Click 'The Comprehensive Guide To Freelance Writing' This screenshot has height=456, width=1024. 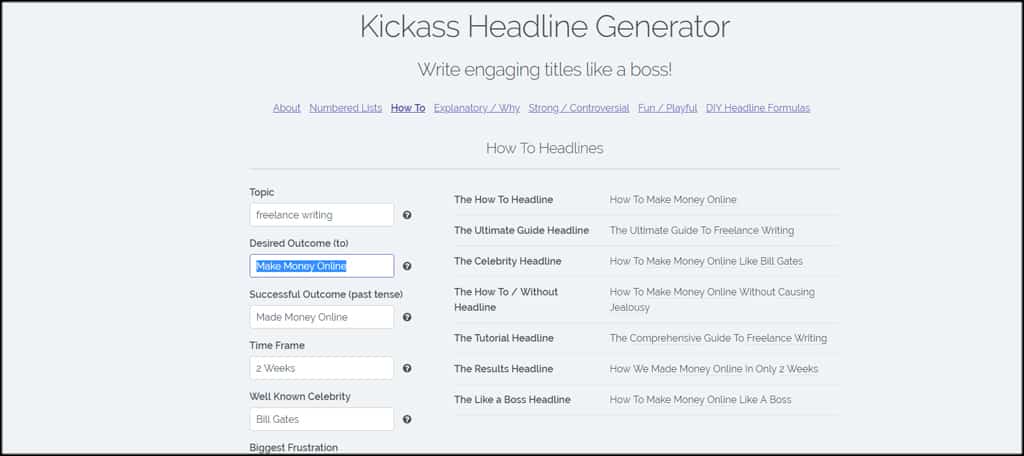(718, 338)
